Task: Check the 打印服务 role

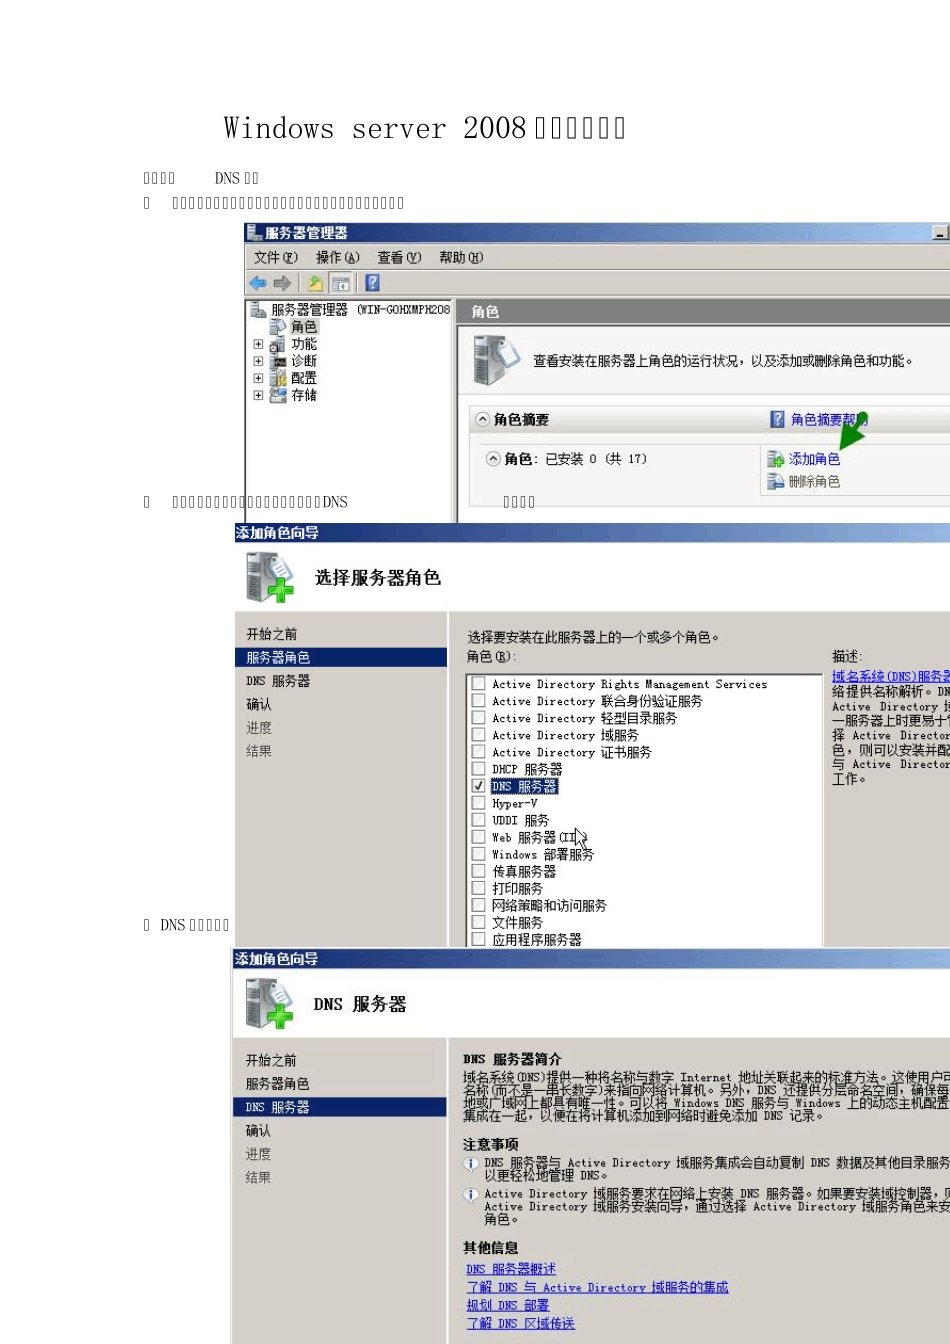Action: pyautogui.click(x=478, y=888)
